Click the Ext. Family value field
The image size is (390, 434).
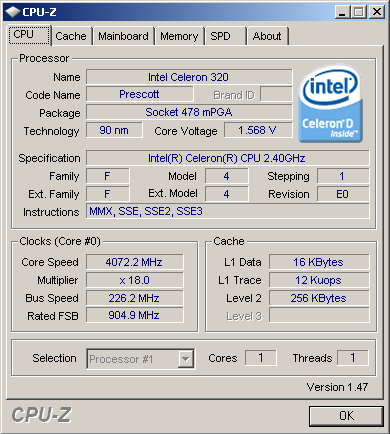(107, 194)
